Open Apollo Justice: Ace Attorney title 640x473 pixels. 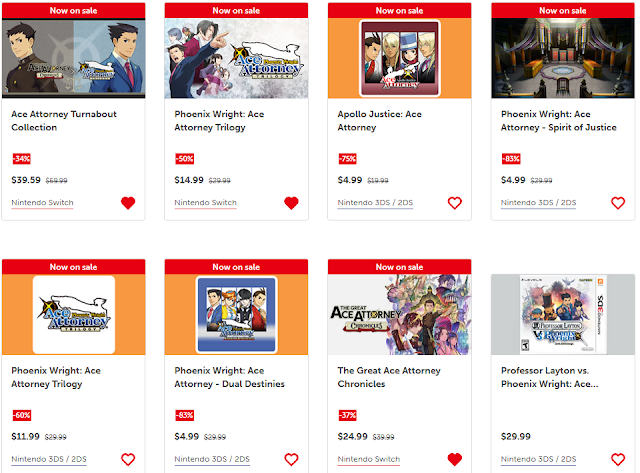coord(379,121)
